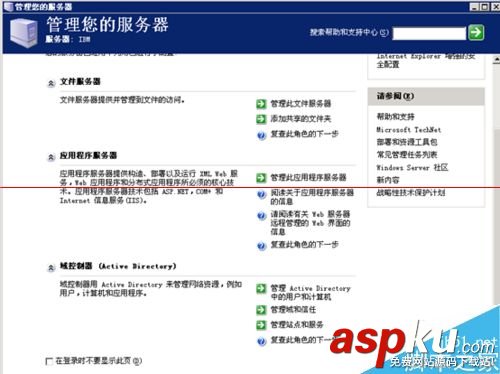
Task: Open application server 复查此角色的下一步 link
Action: click(x=304, y=245)
